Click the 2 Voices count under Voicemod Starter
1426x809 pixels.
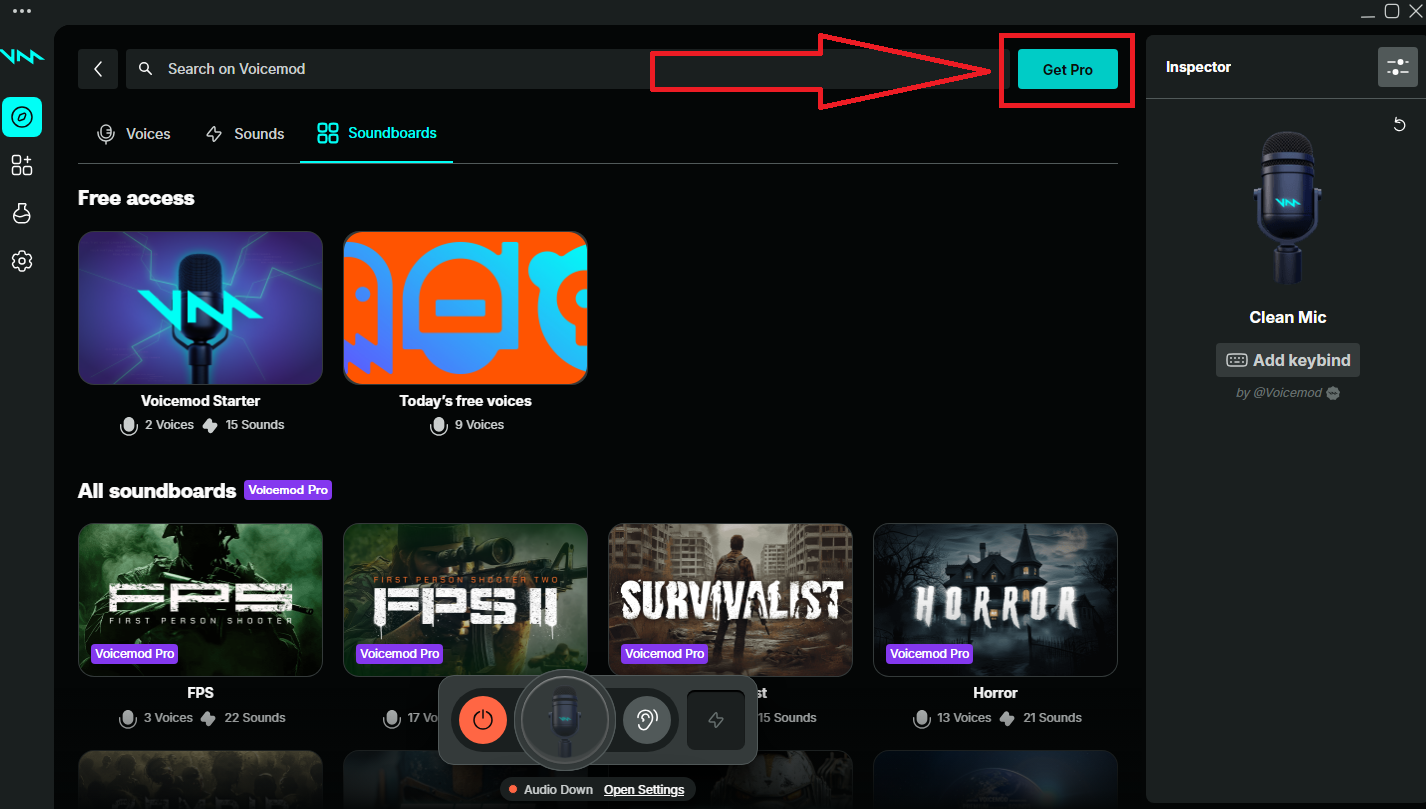pyautogui.click(x=157, y=425)
